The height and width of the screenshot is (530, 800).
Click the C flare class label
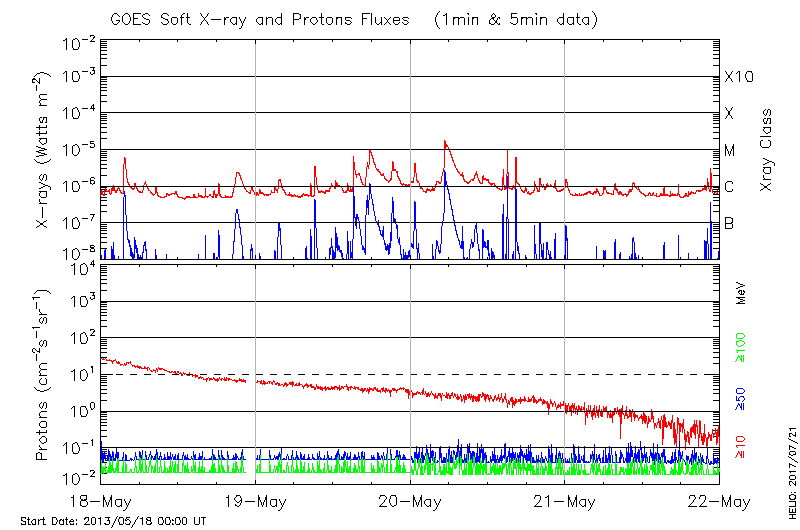[x=729, y=187]
